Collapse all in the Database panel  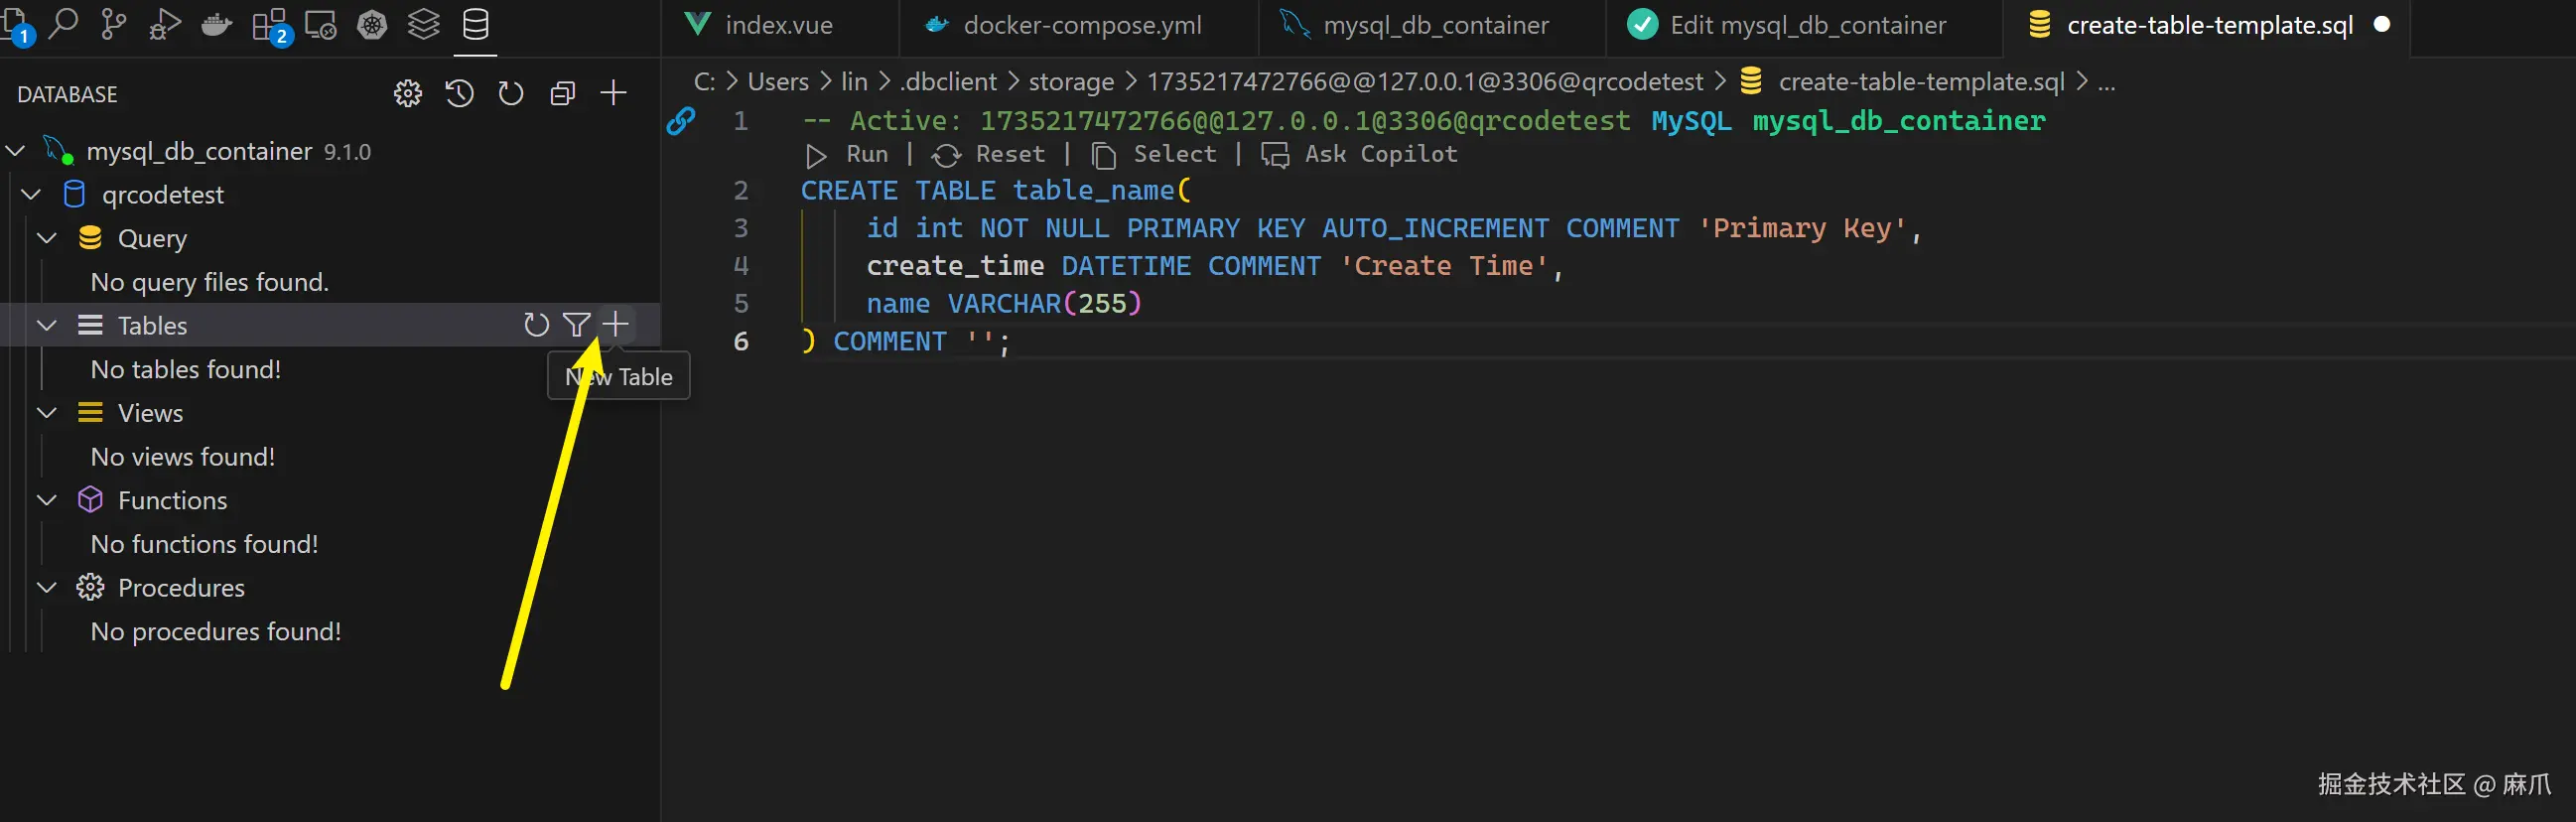click(x=563, y=94)
